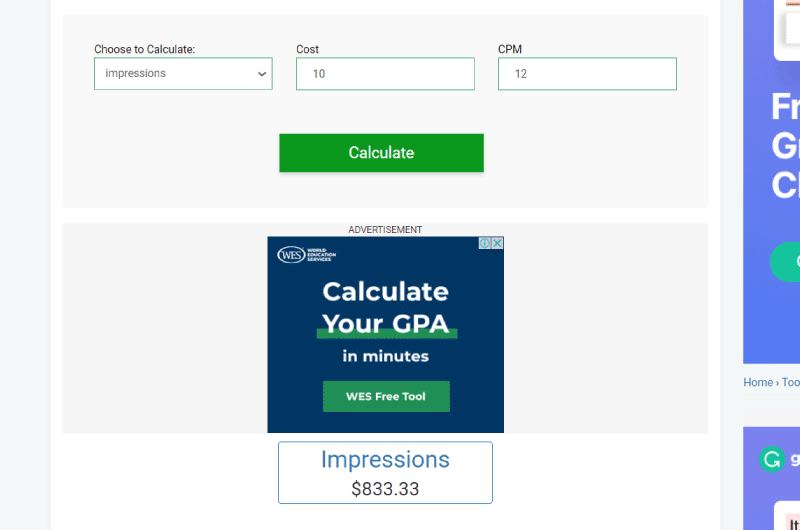Click the Calculate Your GPA ad headline

pyautogui.click(x=385, y=307)
